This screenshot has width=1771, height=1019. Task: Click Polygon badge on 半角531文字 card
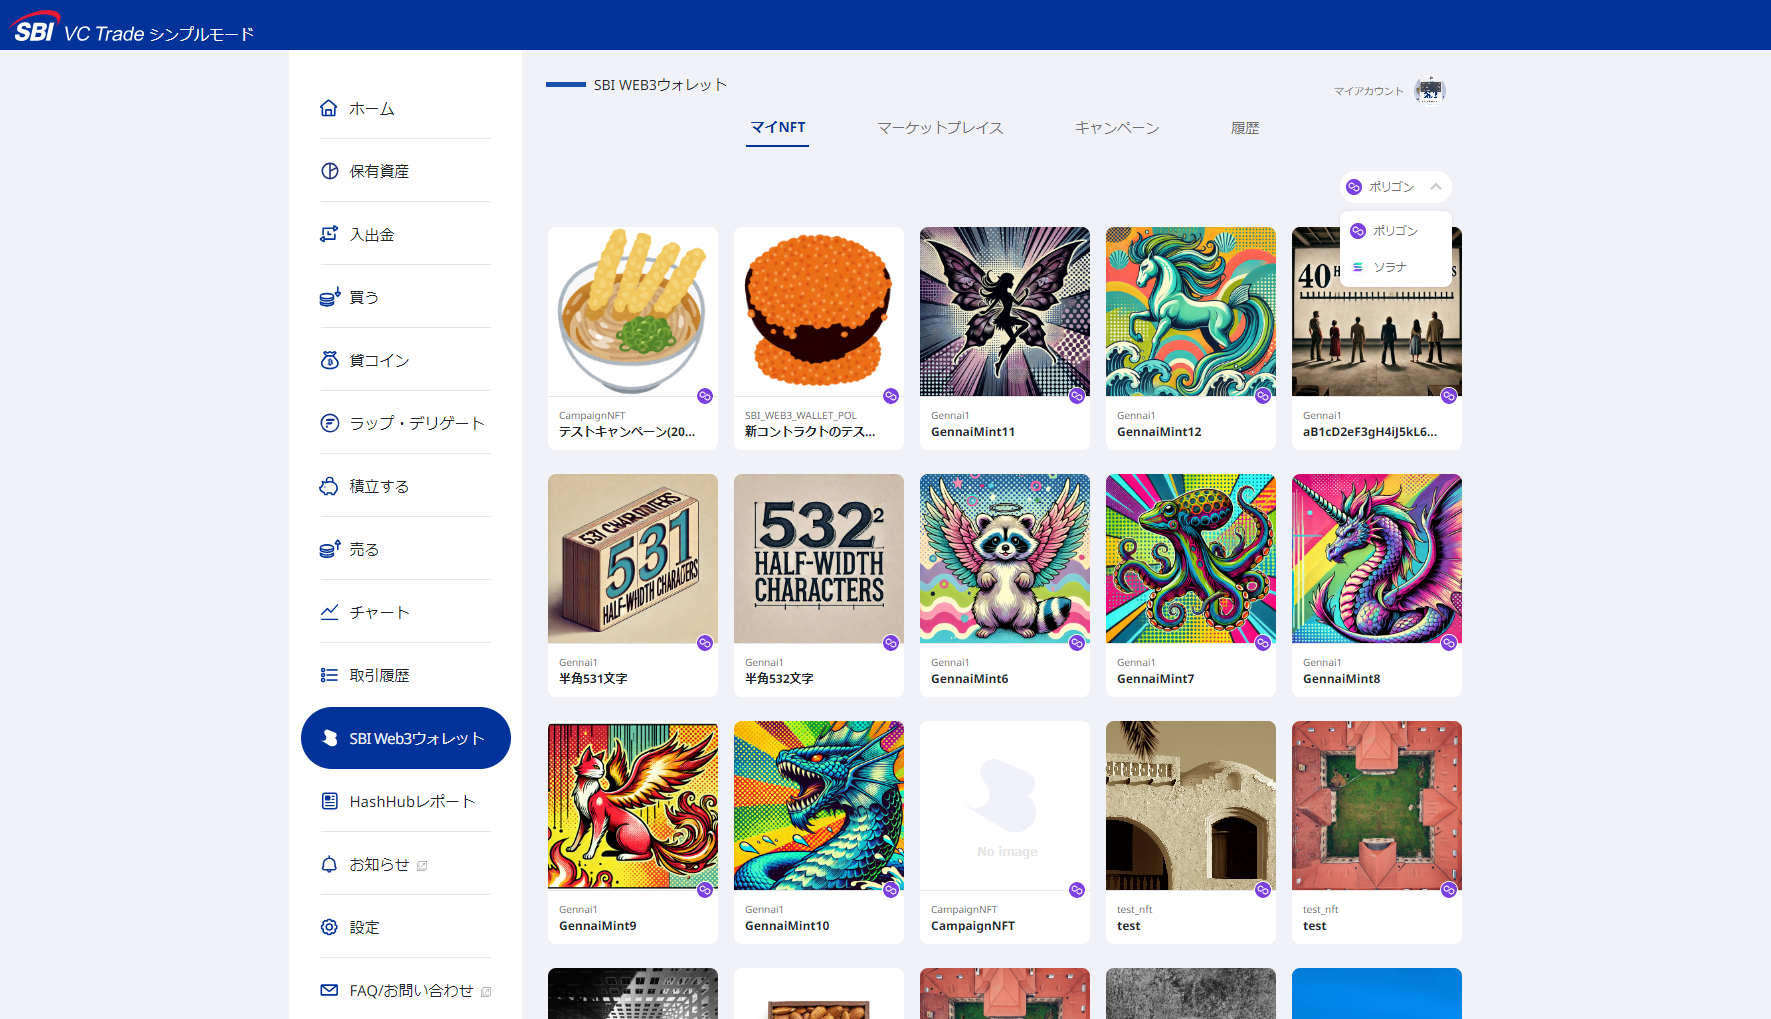tap(705, 643)
